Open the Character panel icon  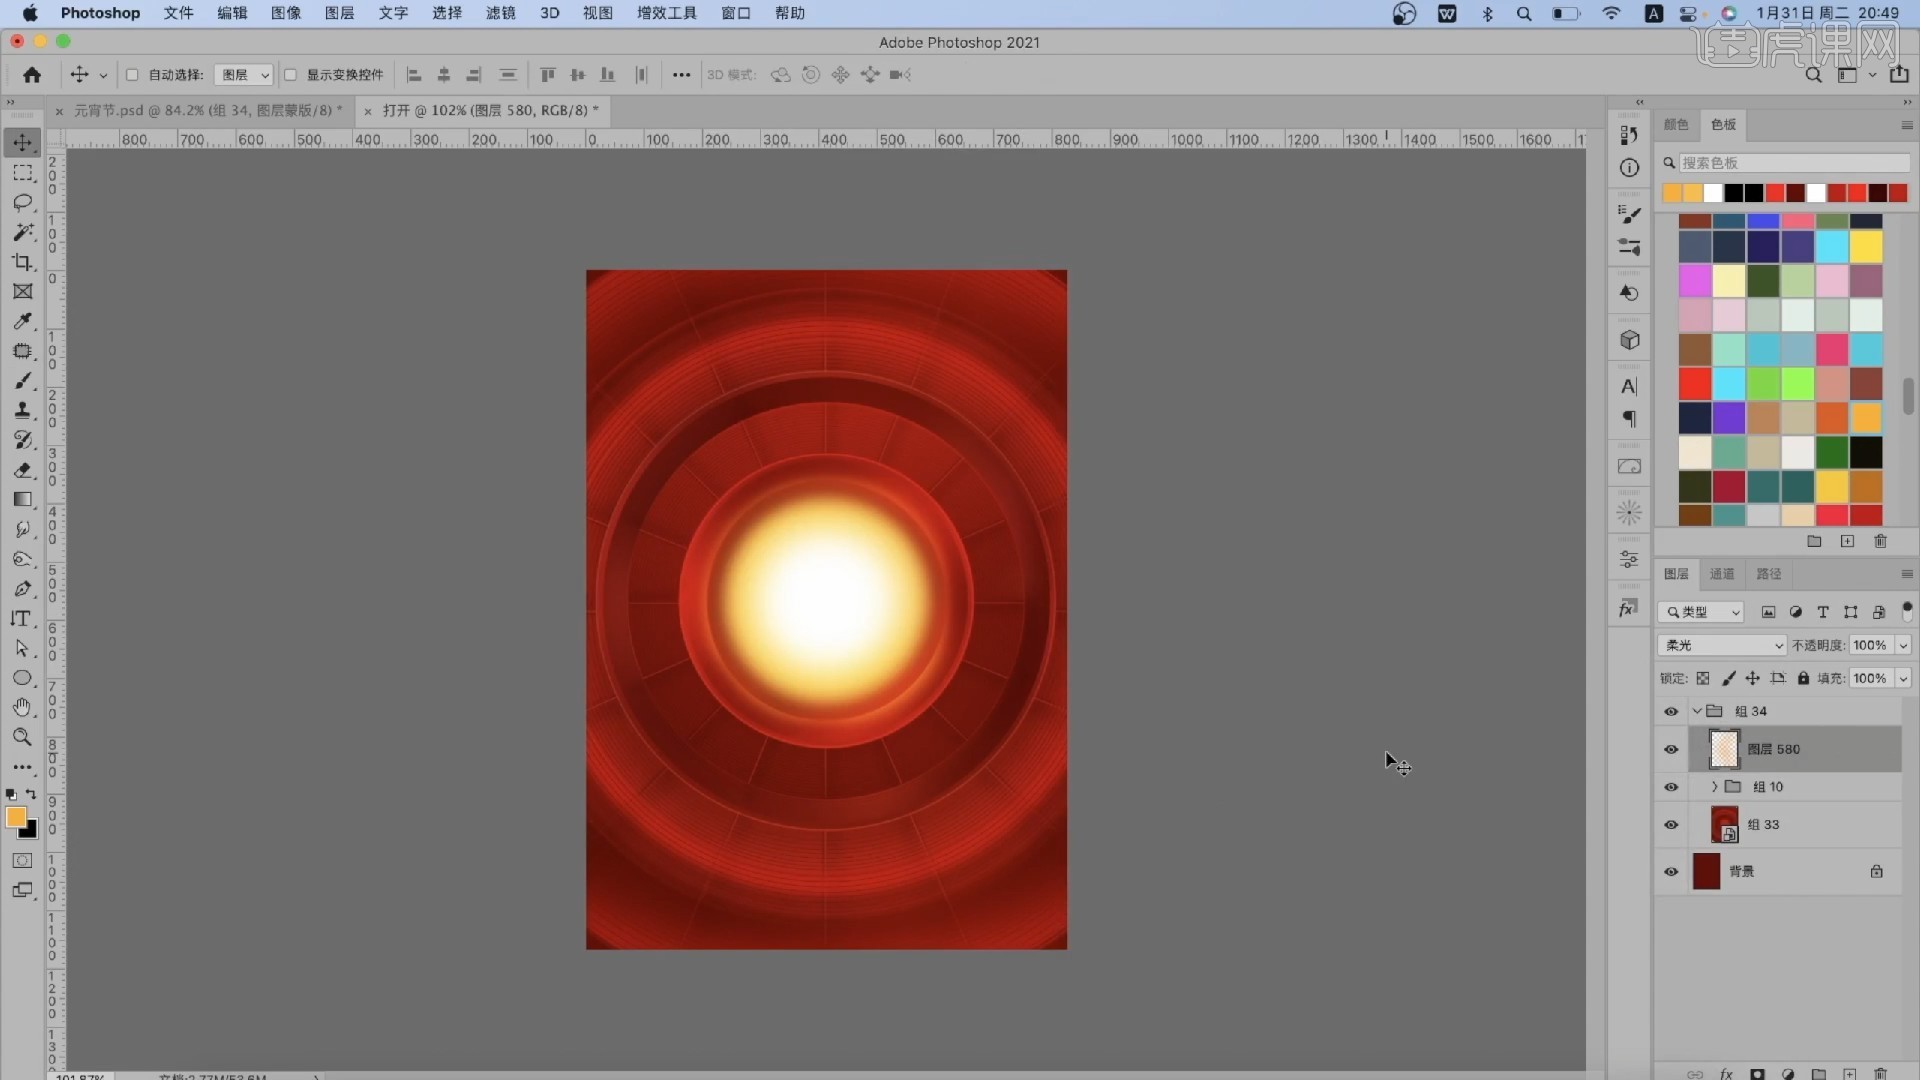click(x=1629, y=387)
